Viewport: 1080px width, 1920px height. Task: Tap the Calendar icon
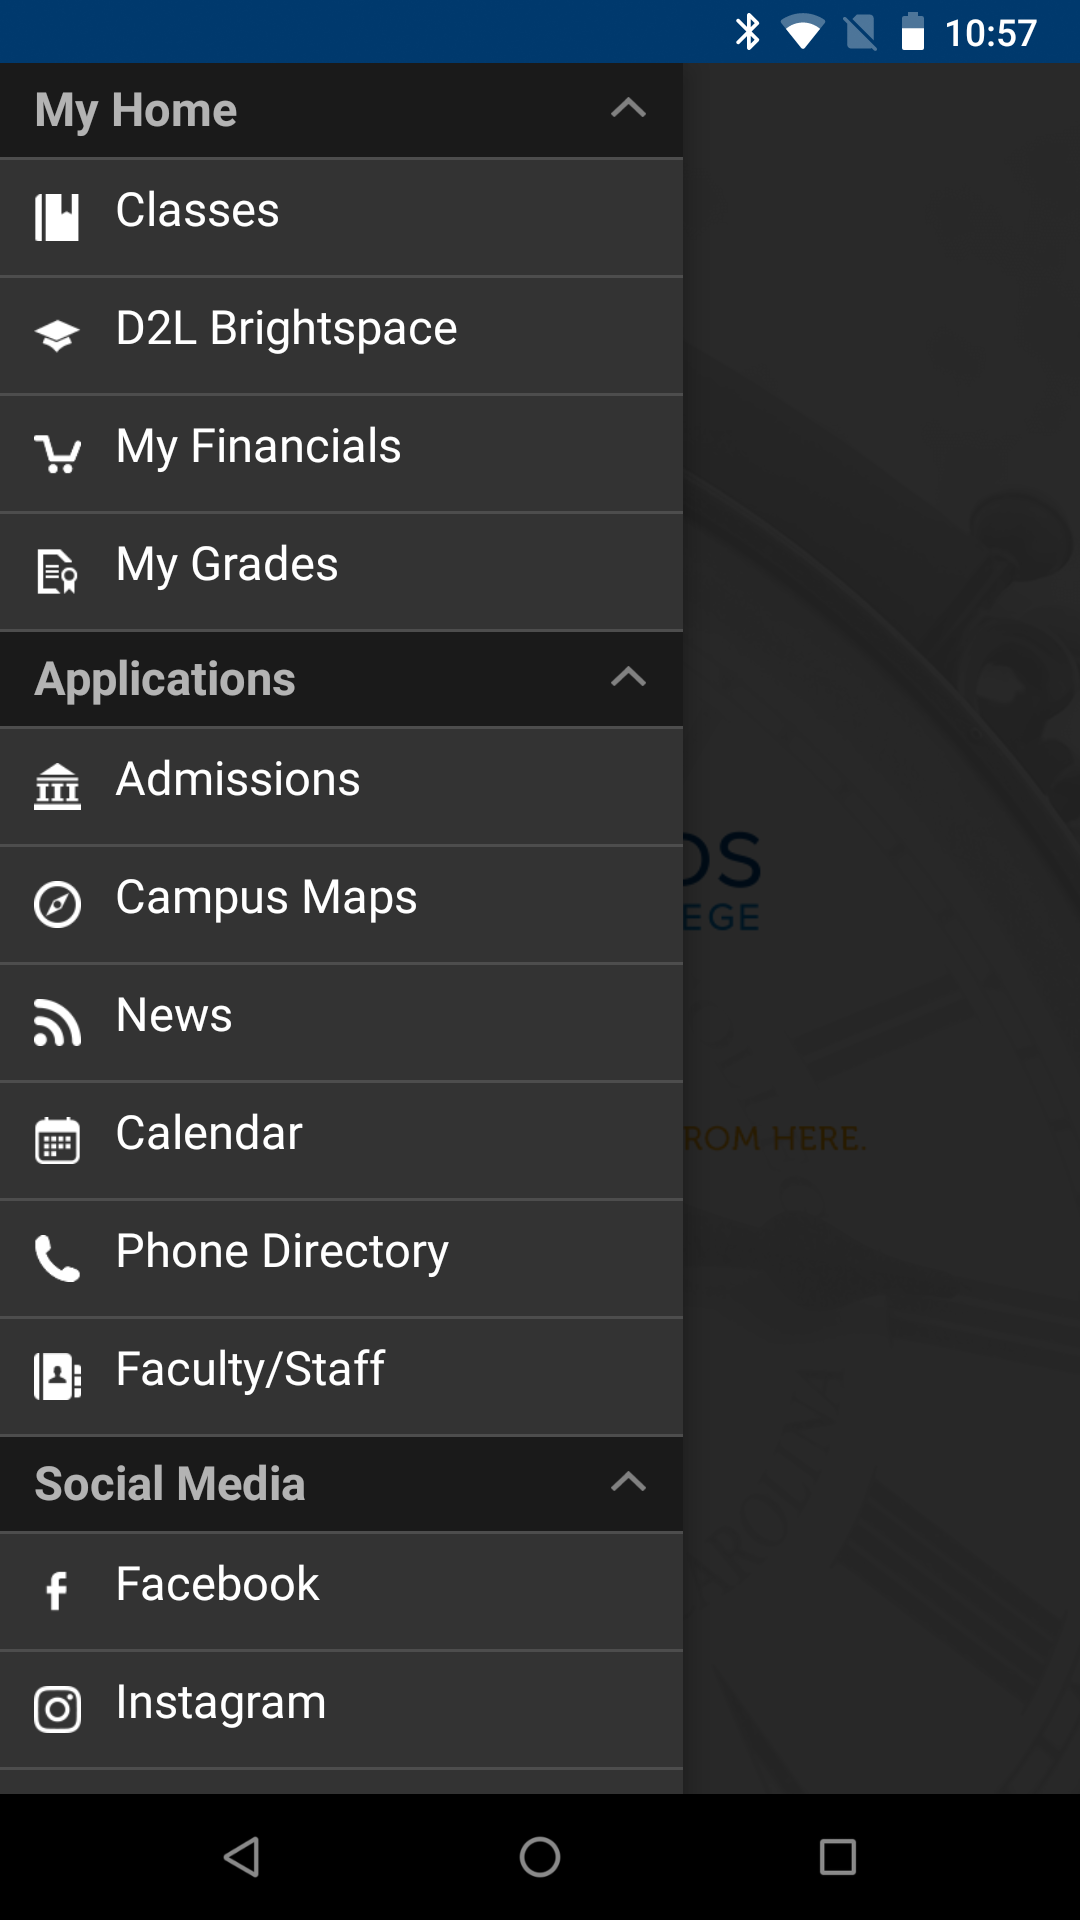pos(57,1140)
